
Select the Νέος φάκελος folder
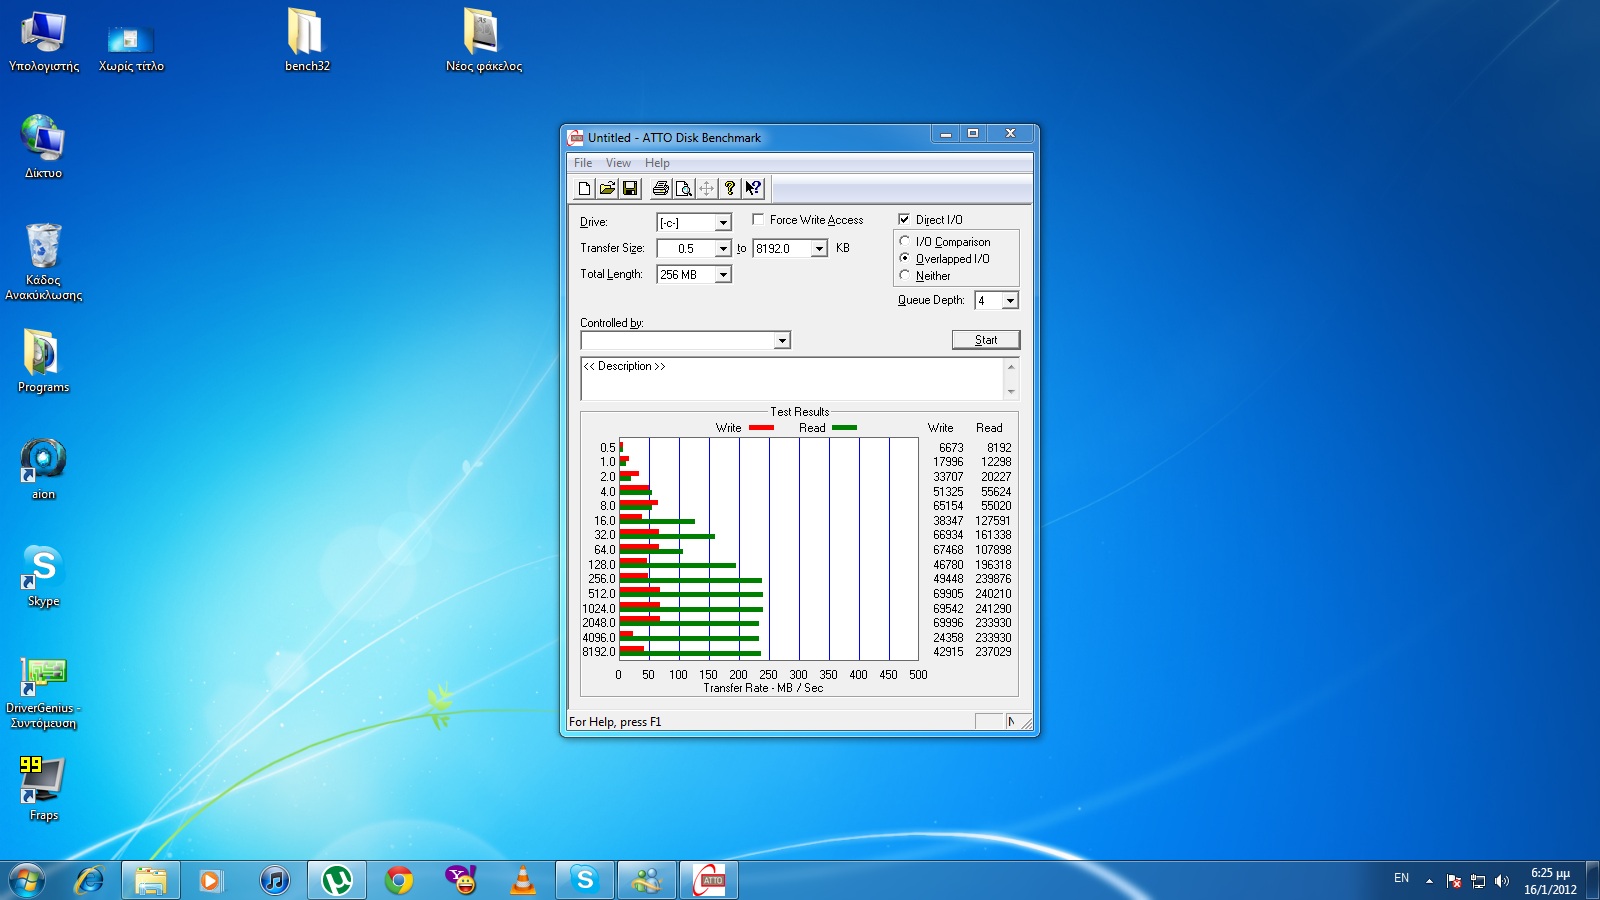click(x=484, y=42)
